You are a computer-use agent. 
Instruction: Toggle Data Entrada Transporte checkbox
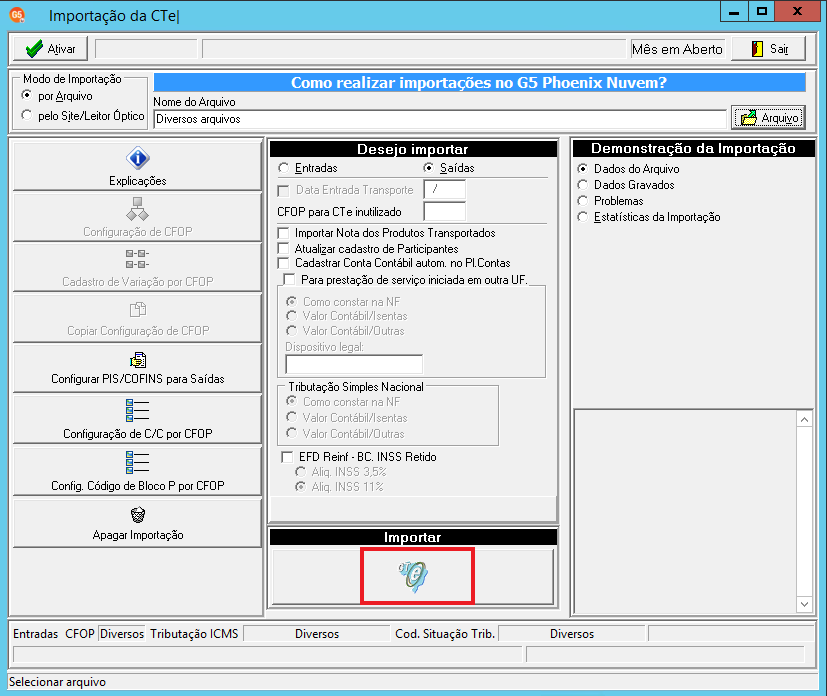pos(283,190)
